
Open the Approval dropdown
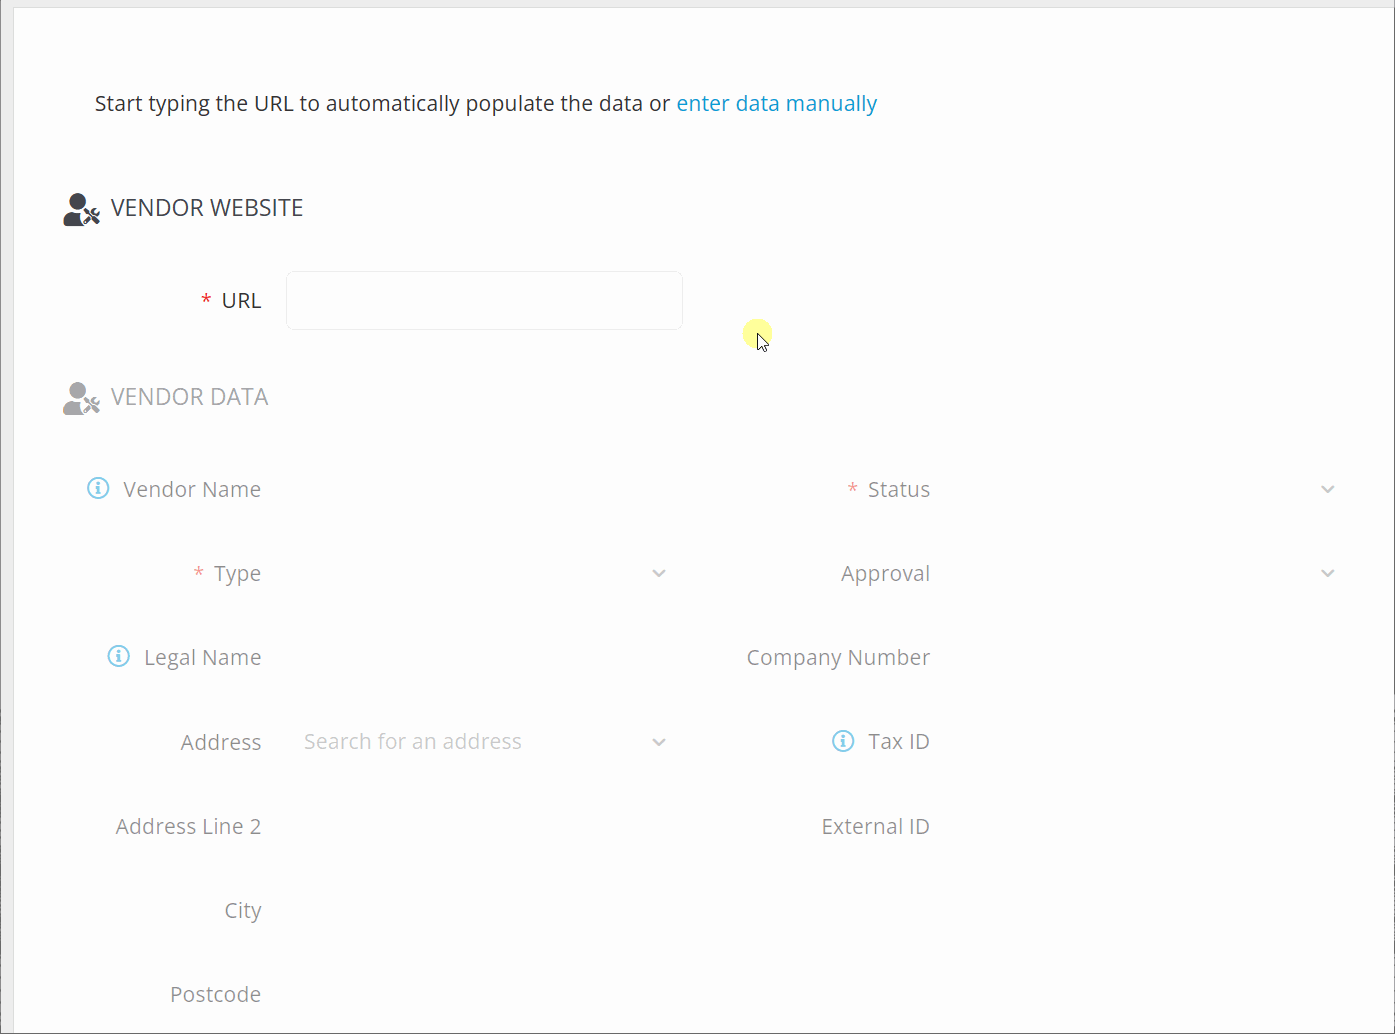tap(1327, 573)
